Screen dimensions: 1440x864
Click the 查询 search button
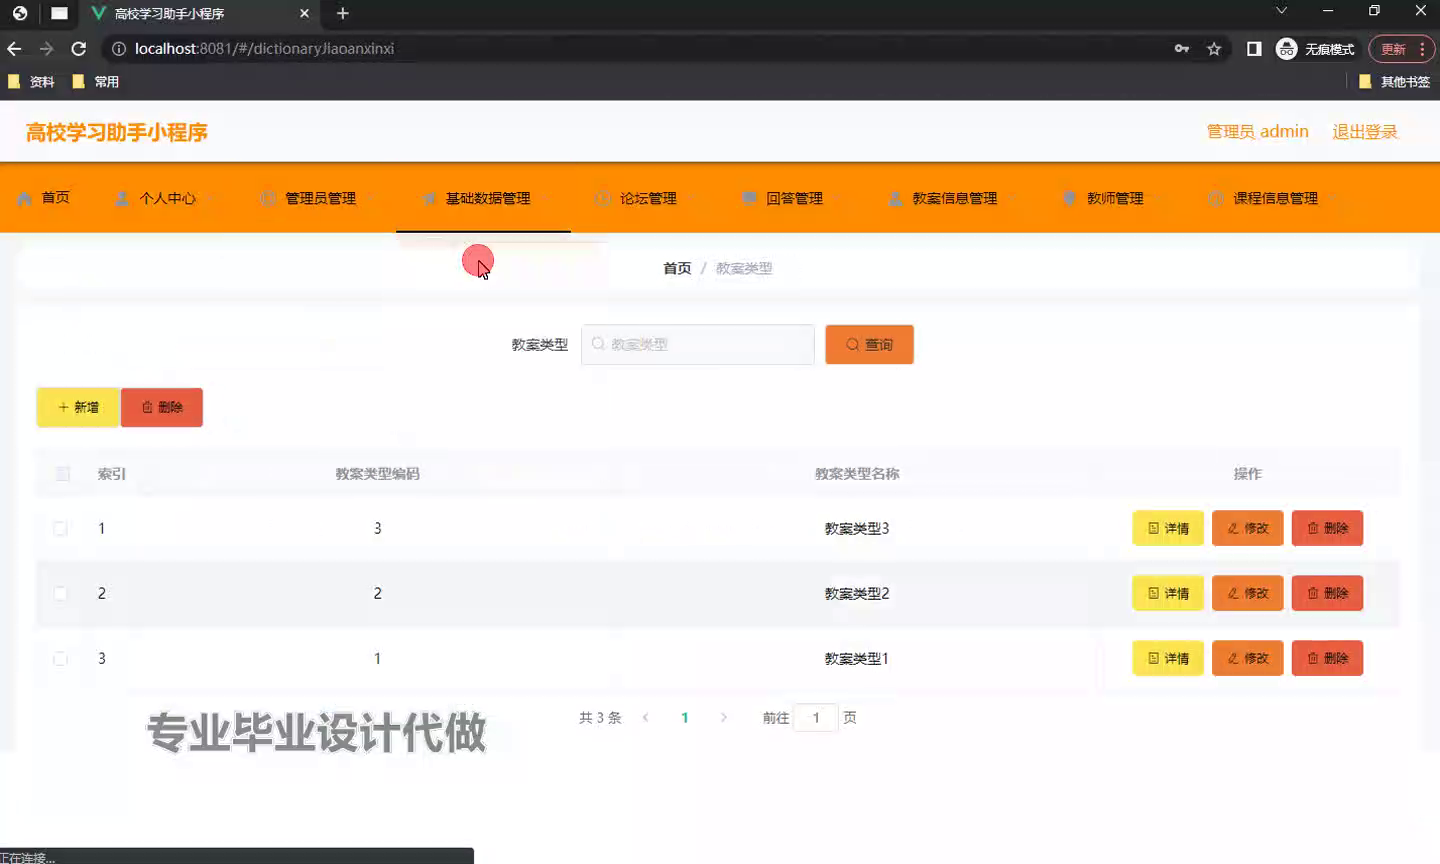pos(869,344)
